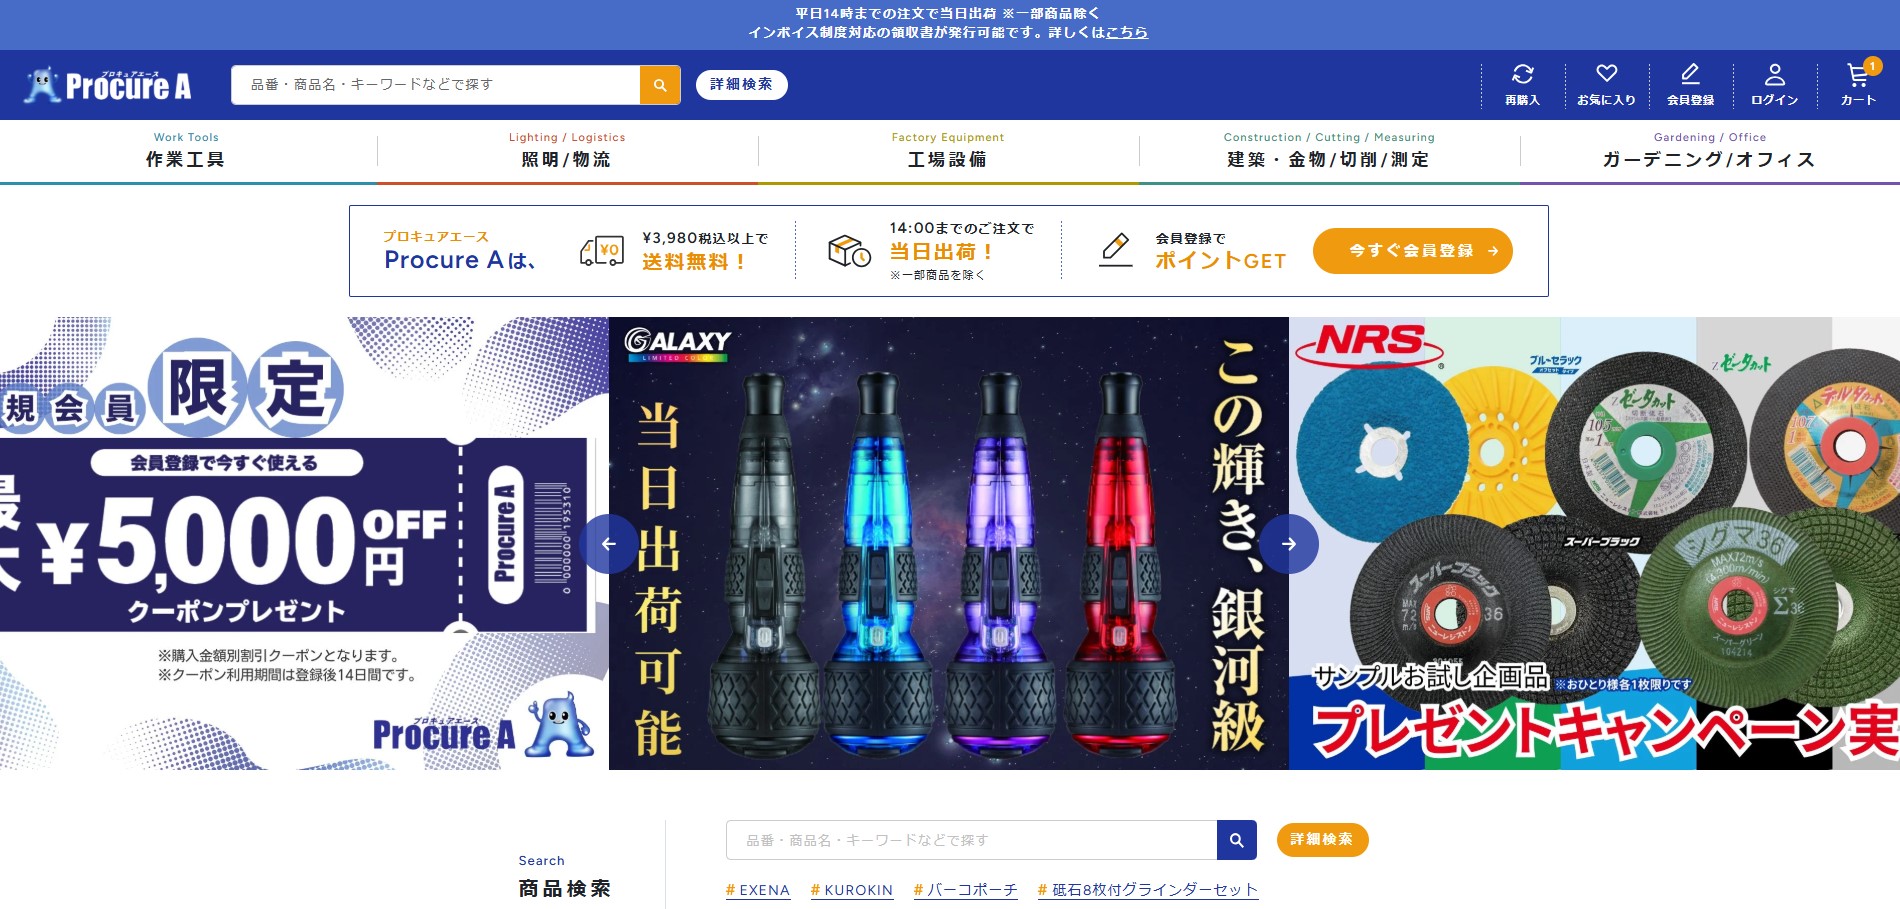1900x909 pixels.
Task: Click the orange search magnifier button
Action: tap(660, 85)
